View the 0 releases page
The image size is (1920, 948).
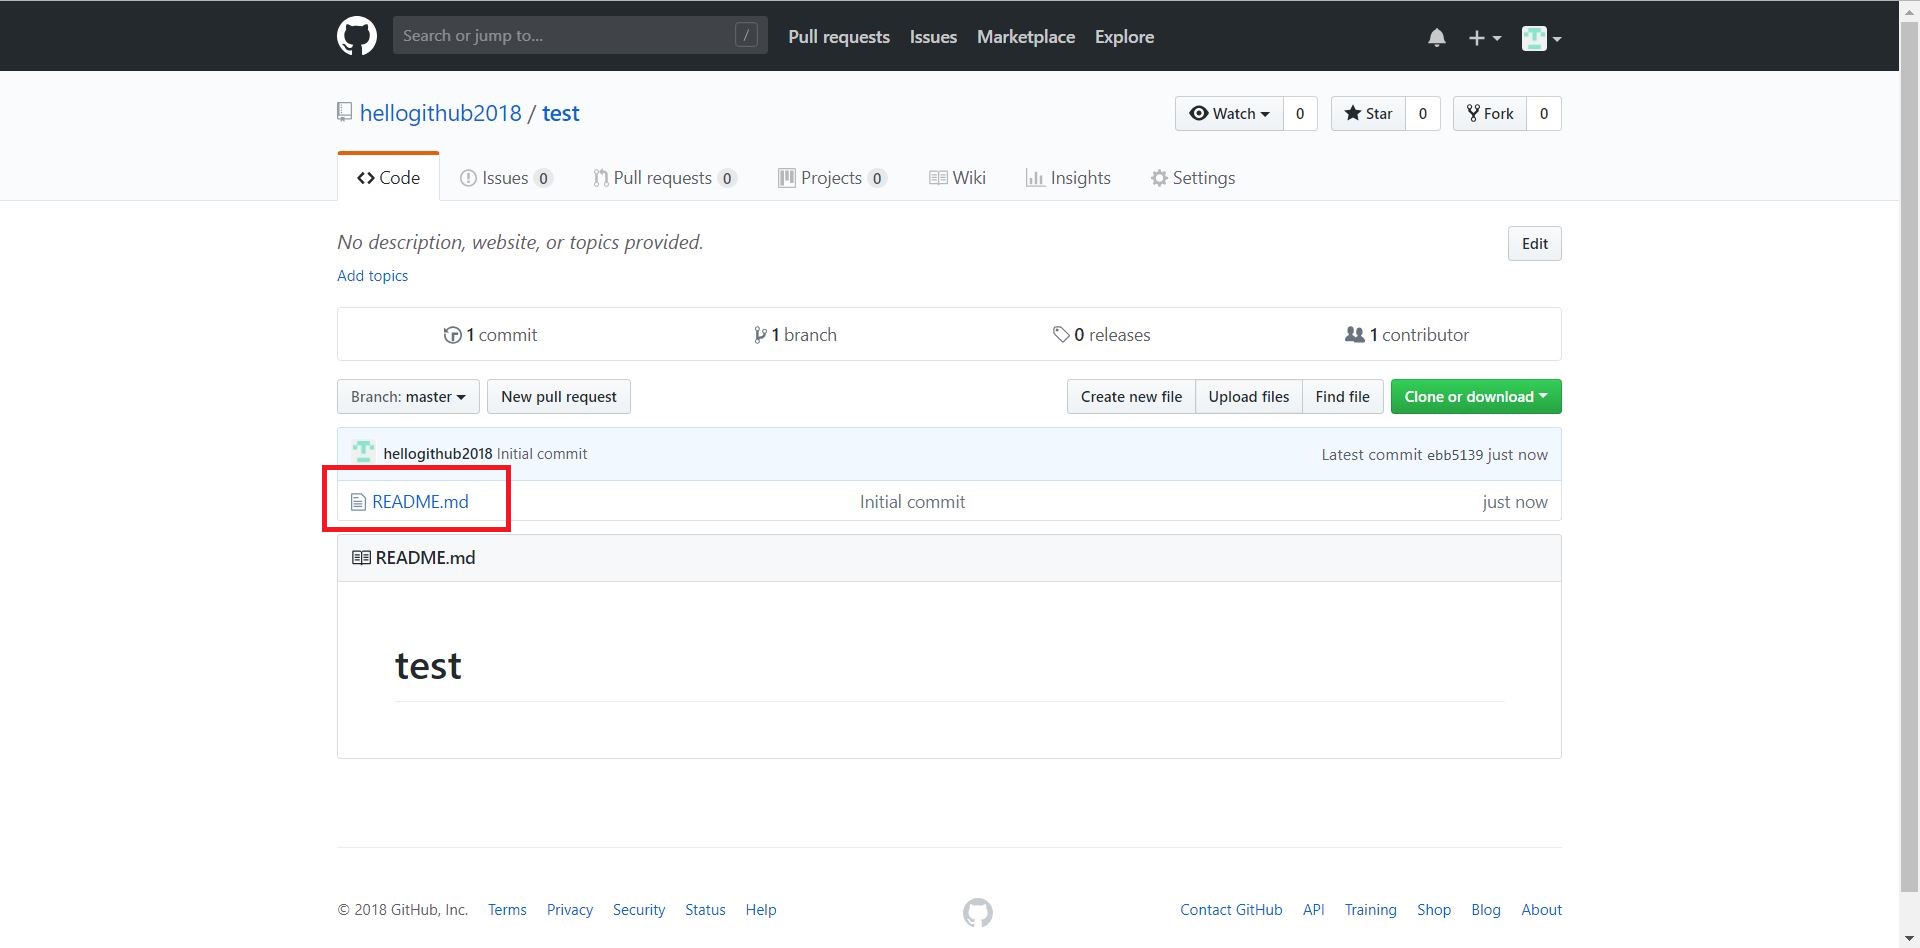1101,335
